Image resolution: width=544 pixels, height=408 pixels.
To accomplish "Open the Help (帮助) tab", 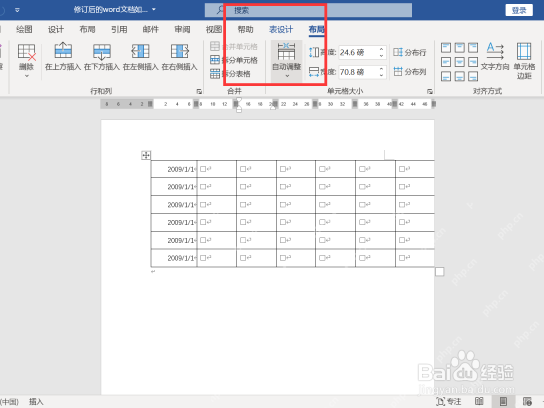I will pos(245,29).
